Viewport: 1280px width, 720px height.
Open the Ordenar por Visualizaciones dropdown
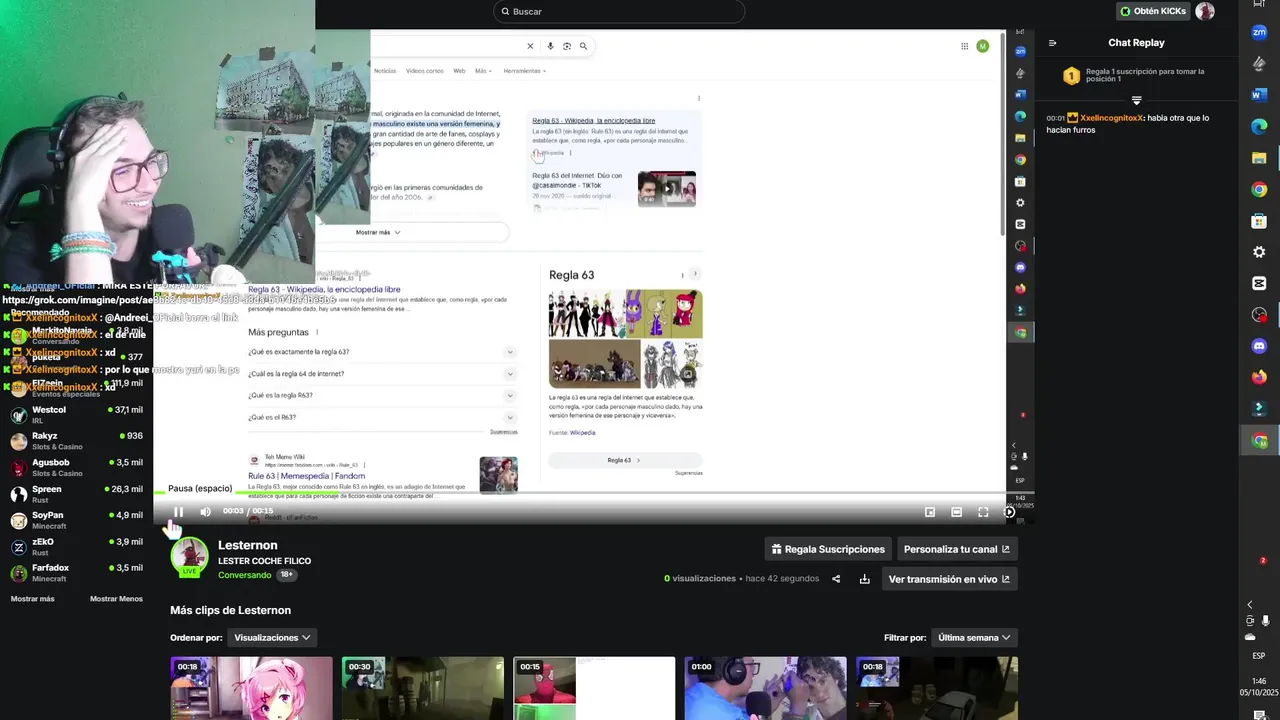click(272, 637)
